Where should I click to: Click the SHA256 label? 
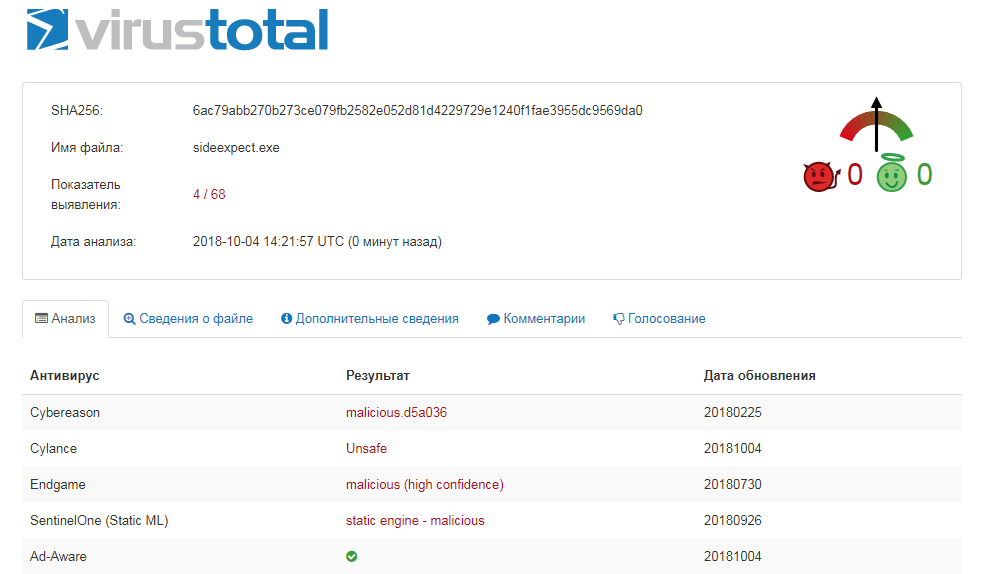pos(77,111)
